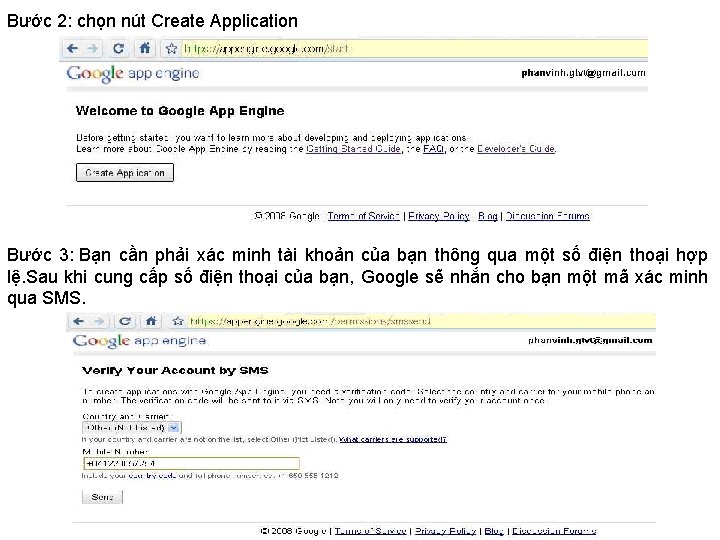This screenshot has height=540, width=720.
Task: Open Privacy Policy on Verify page footer
Action: tap(445, 531)
